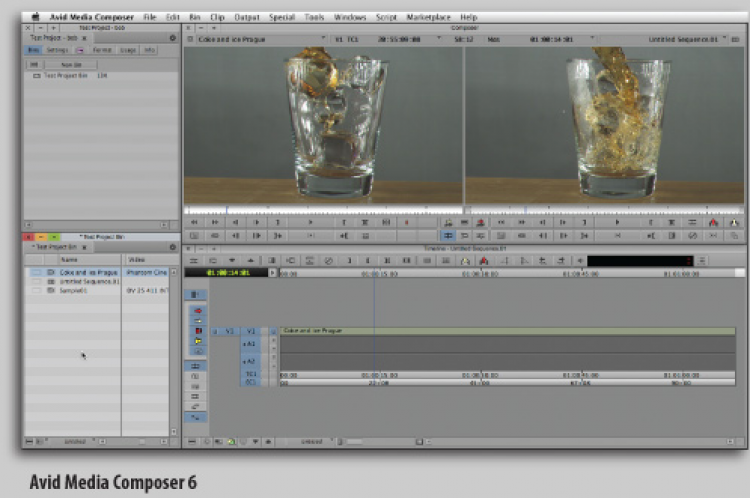Viewport: 750px width, 498px height.
Task: Rewind the record monitor
Action: click(x=501, y=222)
